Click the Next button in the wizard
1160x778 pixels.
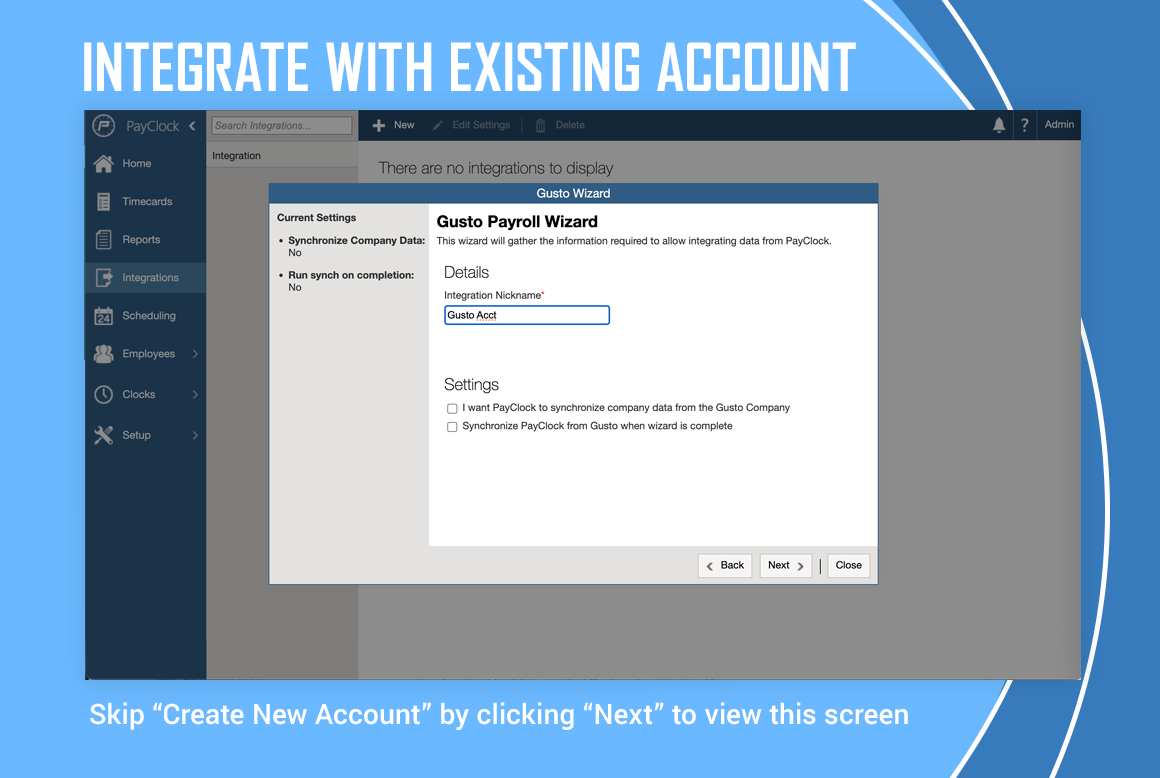click(786, 565)
